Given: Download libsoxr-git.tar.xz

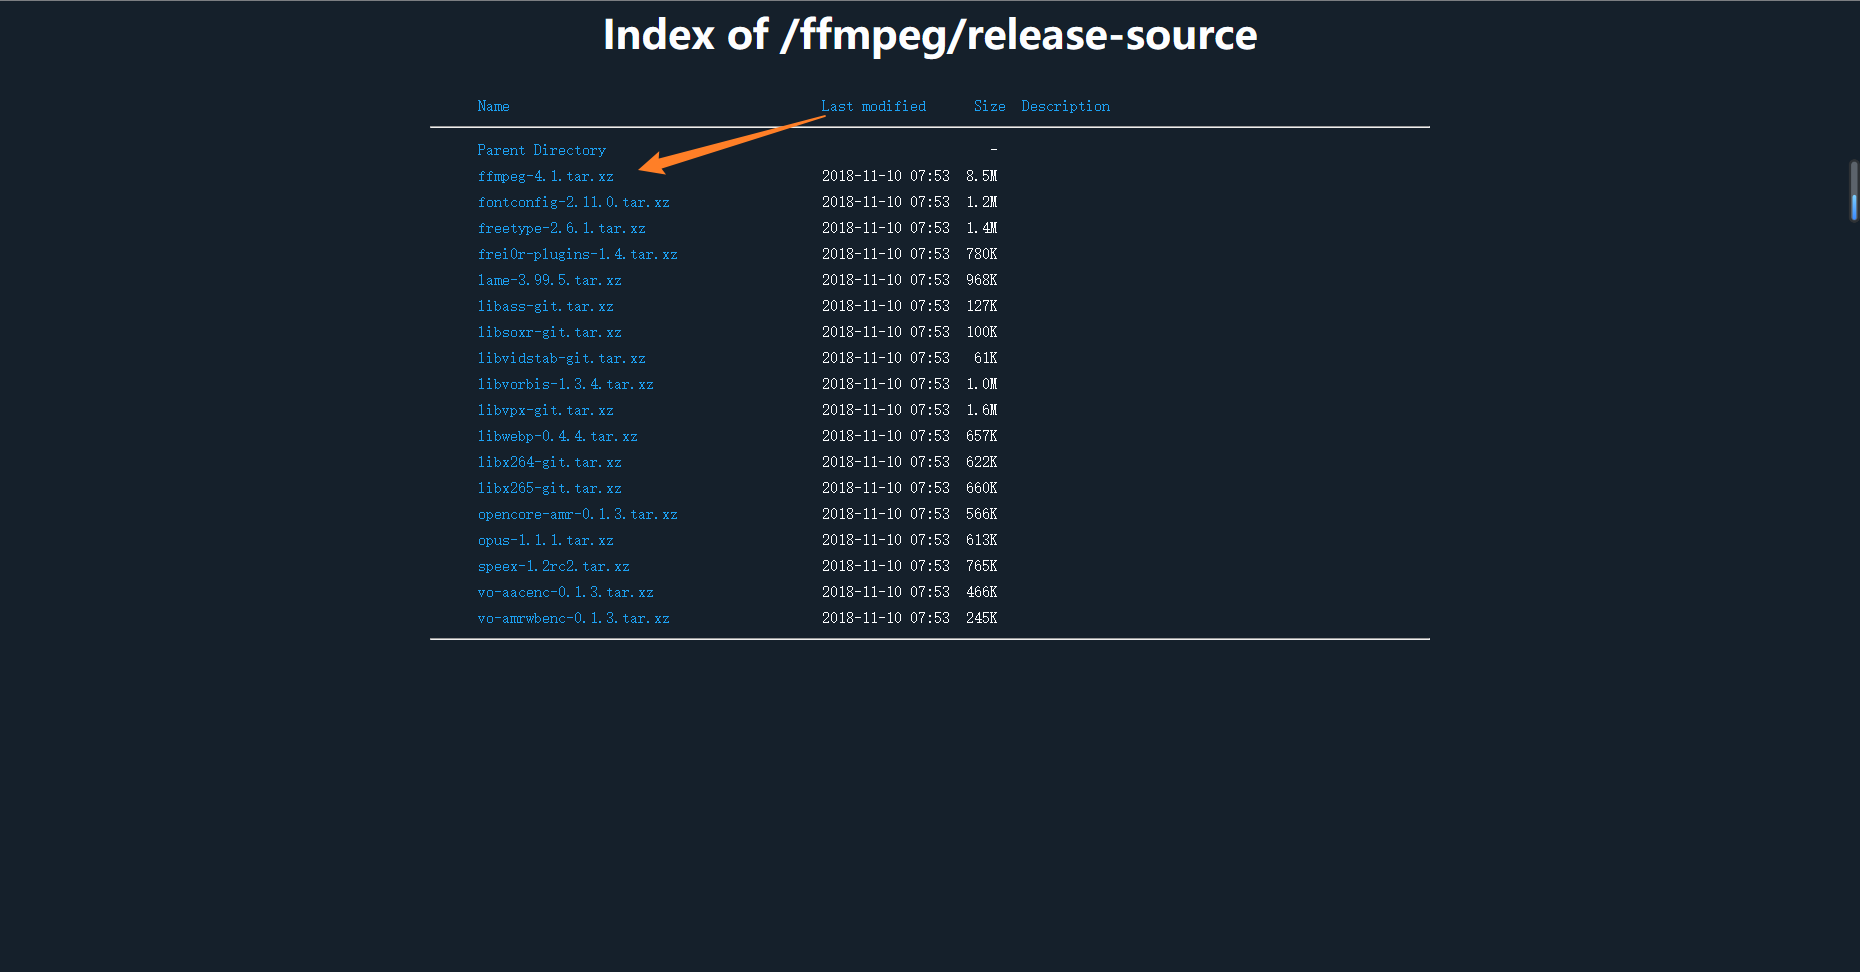Looking at the screenshot, I should pos(550,332).
